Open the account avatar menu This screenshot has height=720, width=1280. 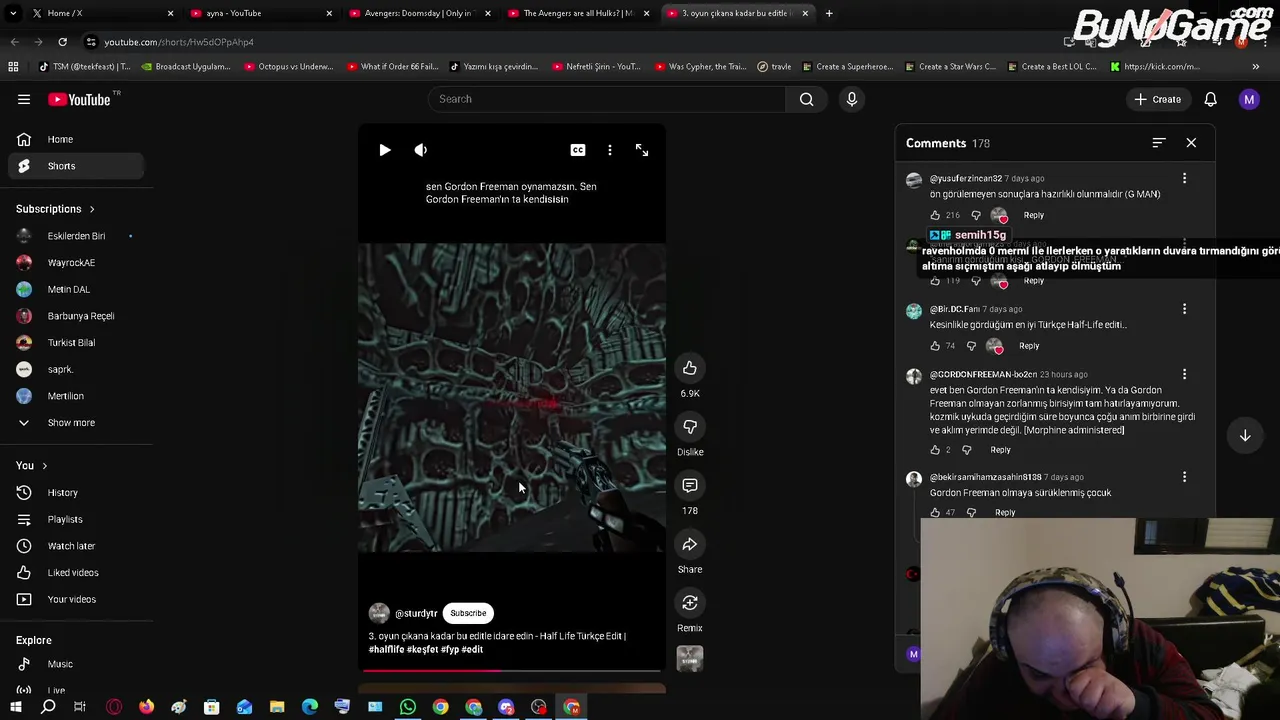pyautogui.click(x=1249, y=99)
